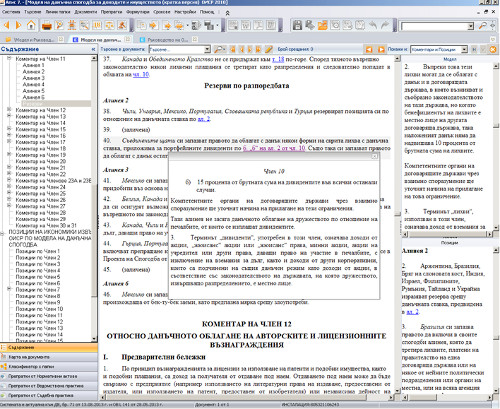Expand the Позиции по Член 7 node
This screenshot has height=409, width=500.
(9, 289)
